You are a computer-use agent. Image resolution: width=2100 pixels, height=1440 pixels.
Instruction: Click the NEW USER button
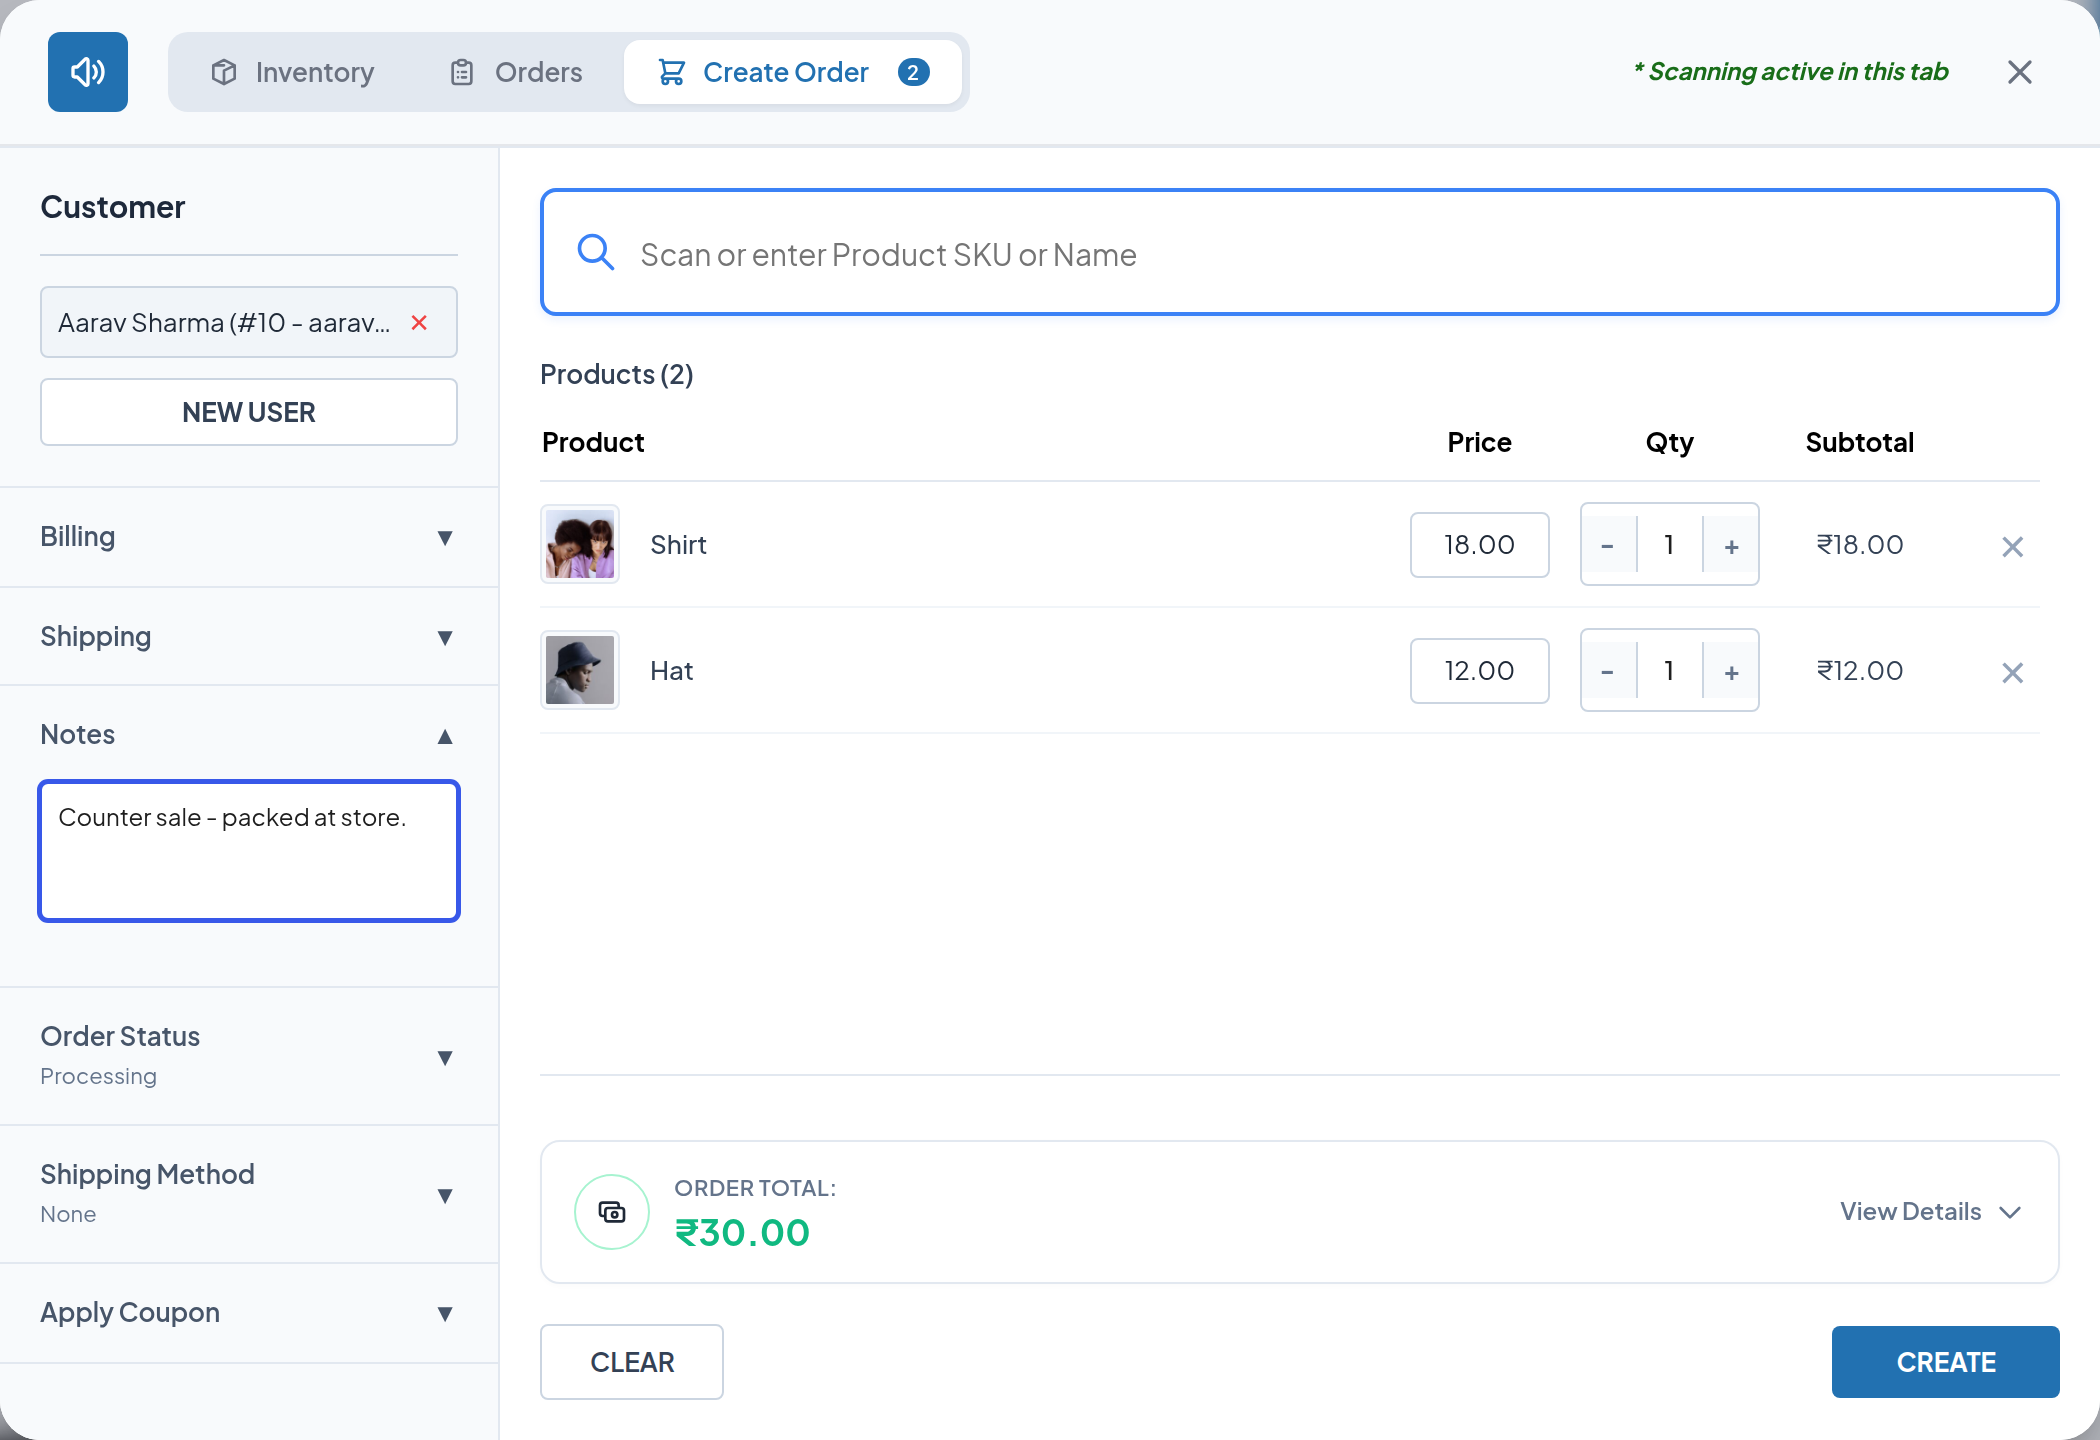point(249,412)
